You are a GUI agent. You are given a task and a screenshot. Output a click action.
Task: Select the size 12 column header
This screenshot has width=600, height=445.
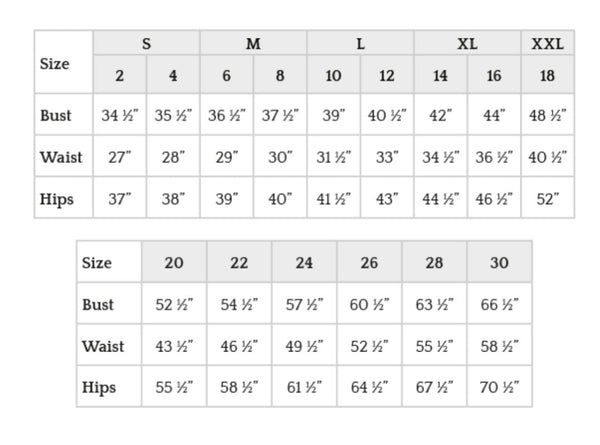click(x=387, y=76)
